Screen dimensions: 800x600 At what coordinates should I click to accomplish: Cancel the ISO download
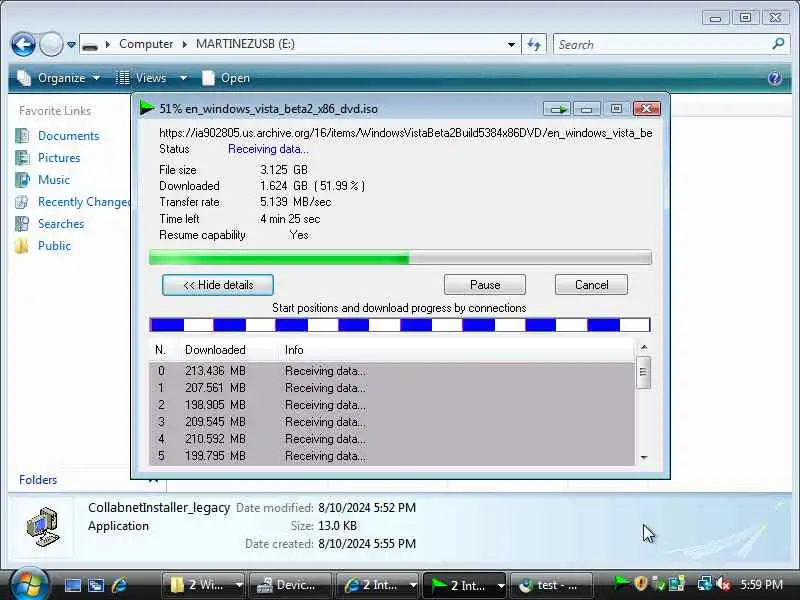click(591, 285)
